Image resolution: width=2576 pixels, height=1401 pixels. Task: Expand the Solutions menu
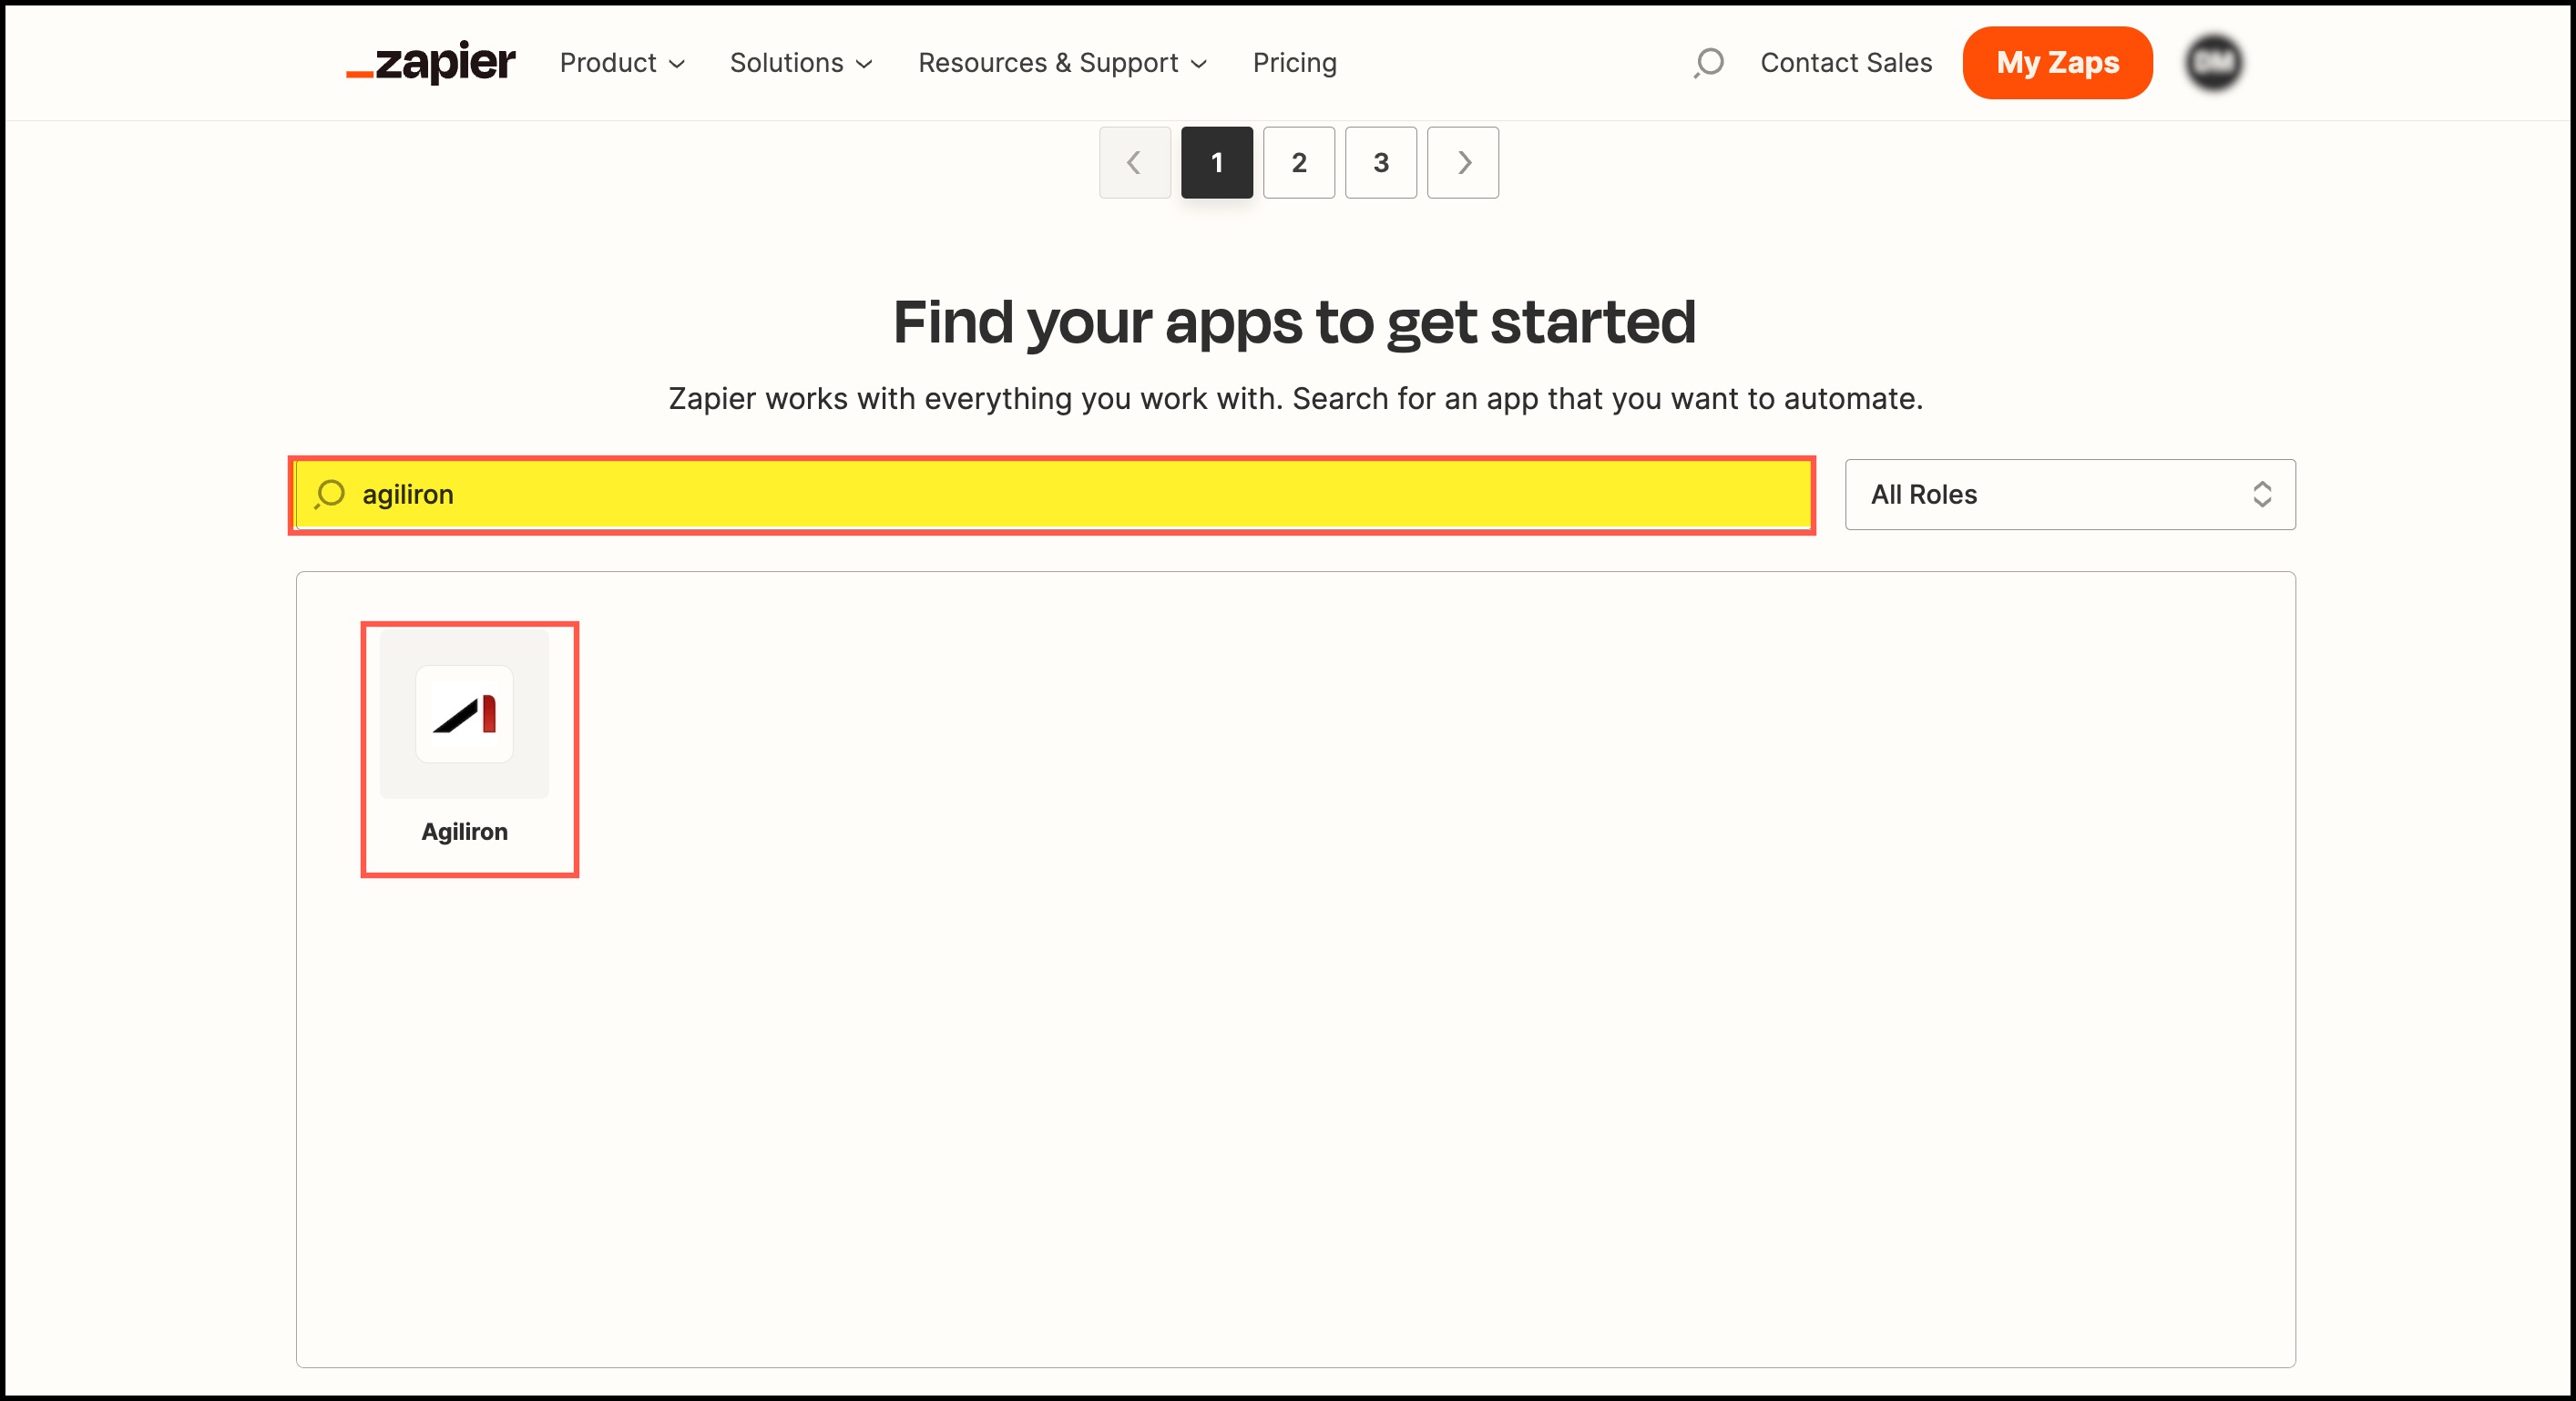pos(801,62)
